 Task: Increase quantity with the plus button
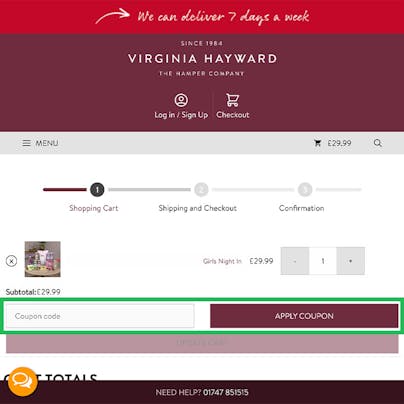click(x=350, y=261)
